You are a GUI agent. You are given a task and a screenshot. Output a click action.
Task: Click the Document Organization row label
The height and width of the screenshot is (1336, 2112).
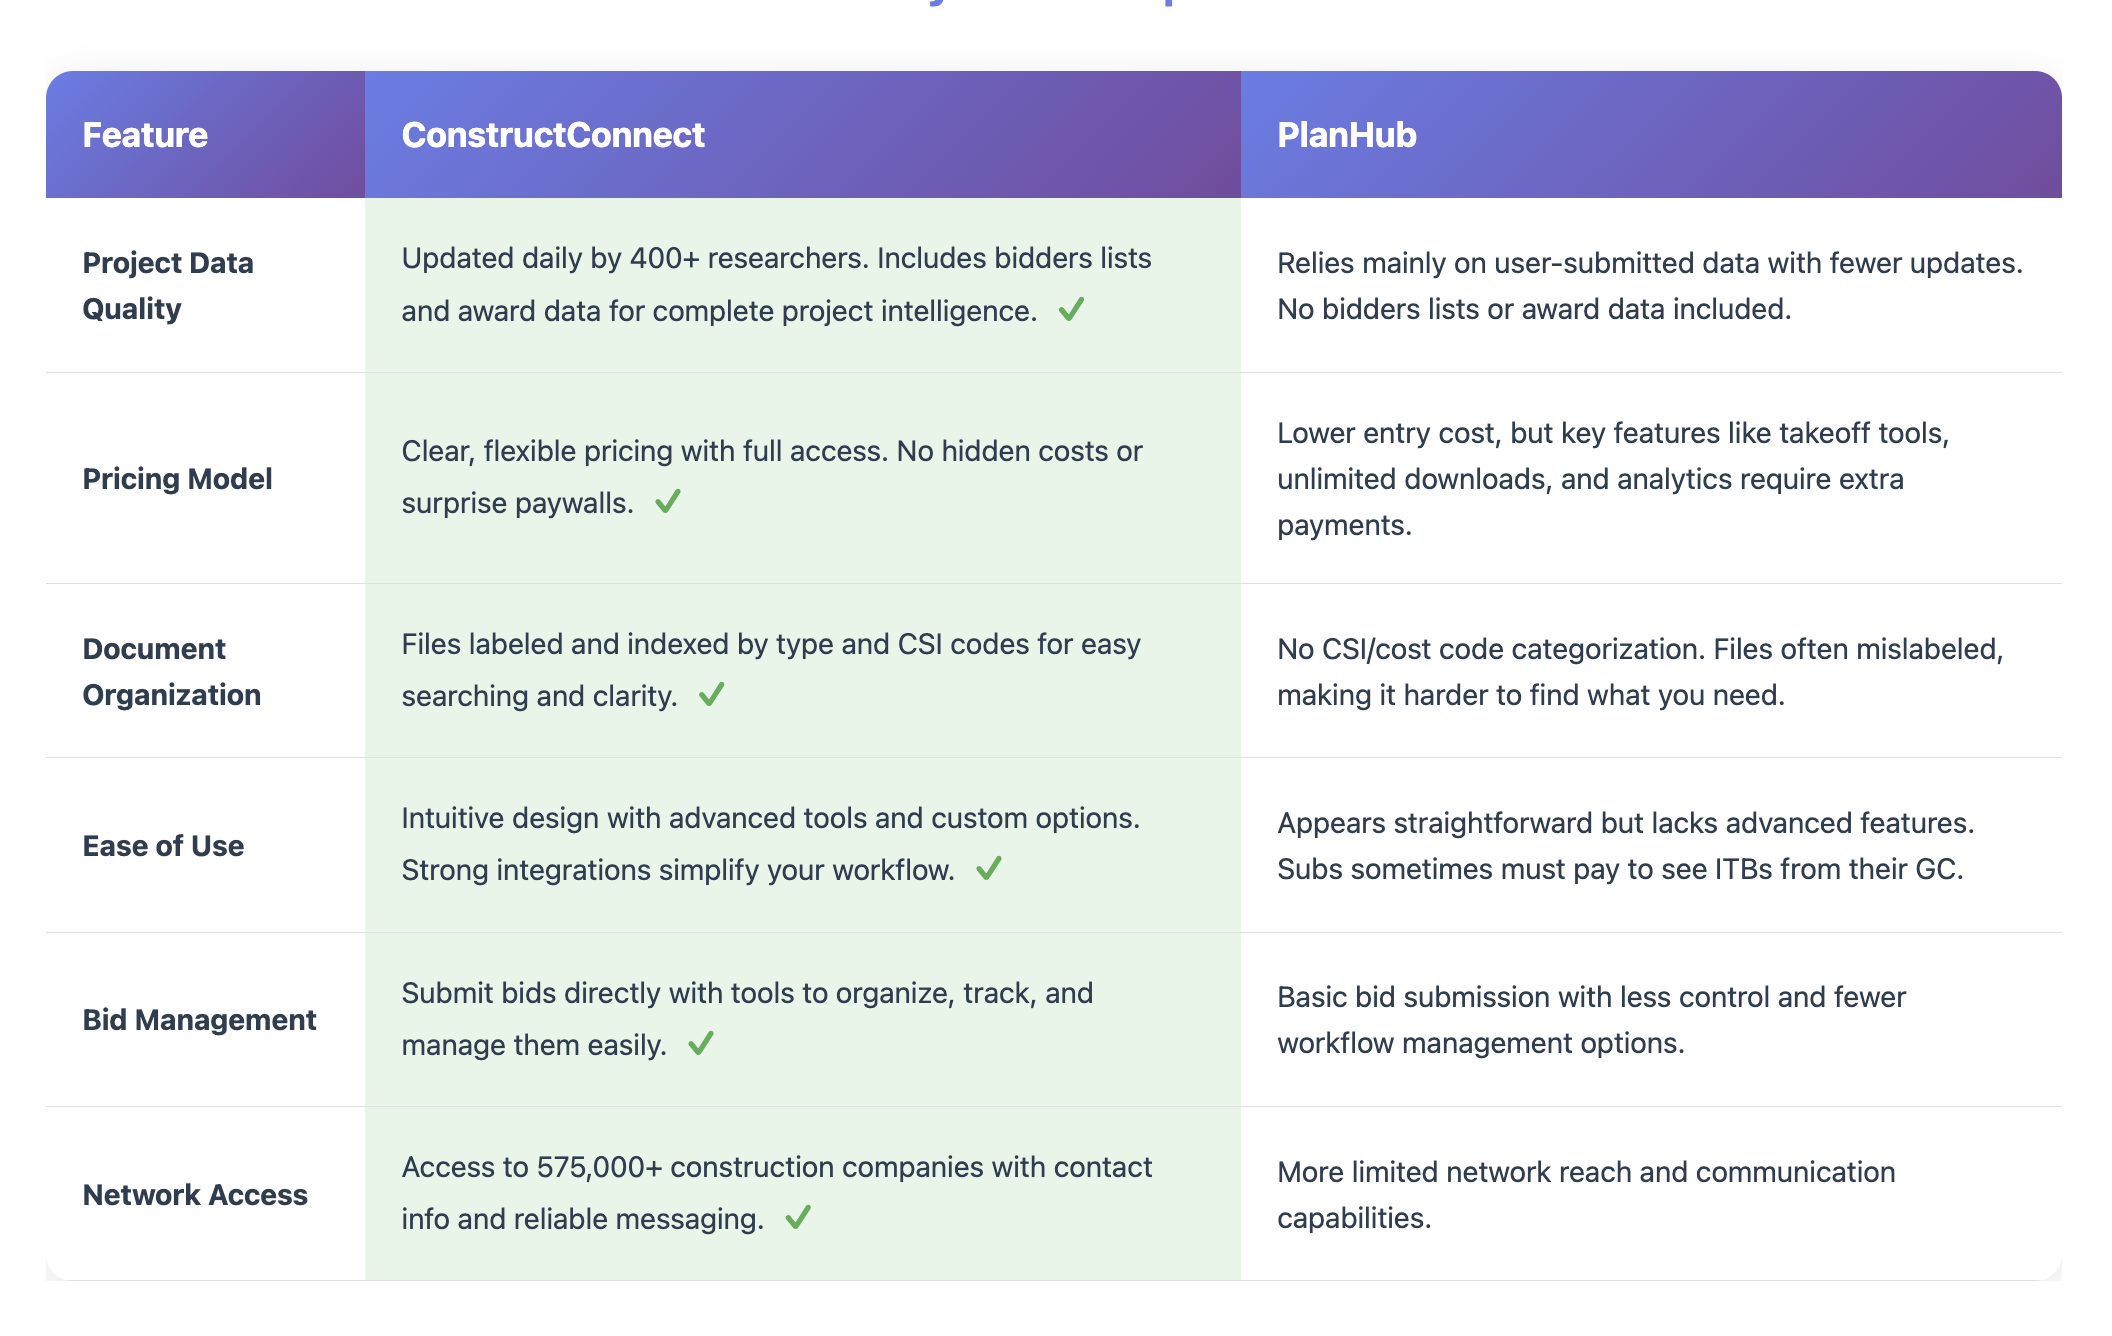[x=171, y=671]
